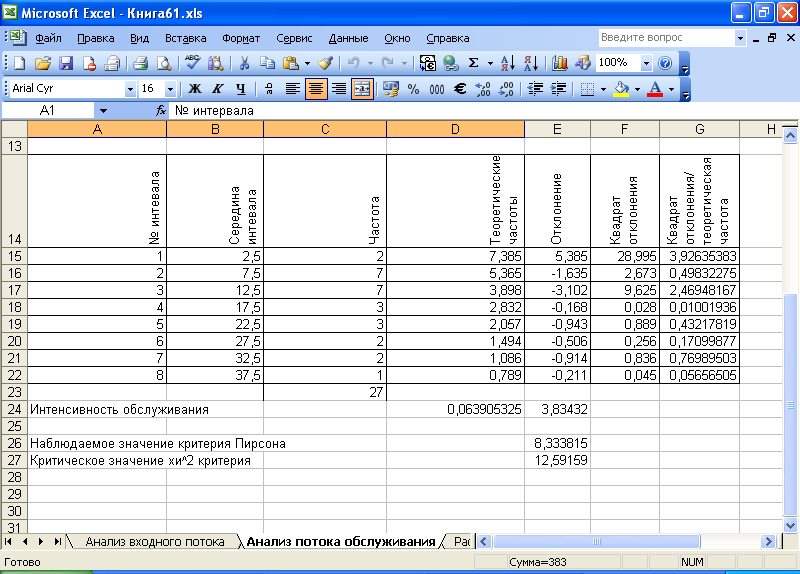Click the Format Painter brush icon
The width and height of the screenshot is (800, 574).
(x=327, y=63)
